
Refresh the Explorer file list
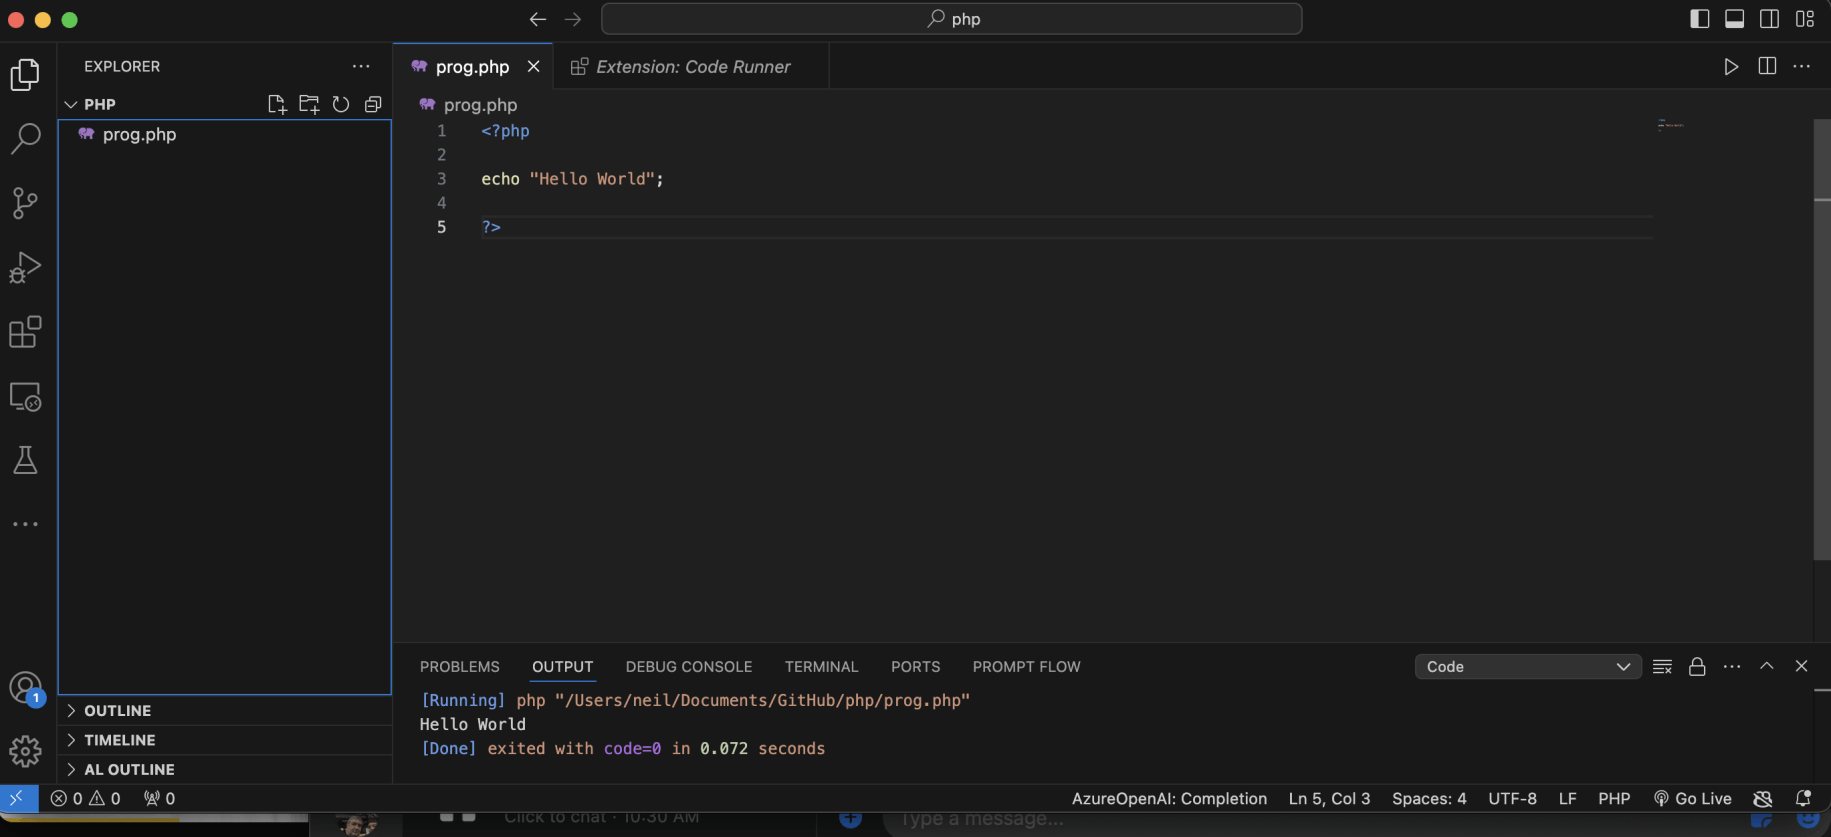coord(341,104)
